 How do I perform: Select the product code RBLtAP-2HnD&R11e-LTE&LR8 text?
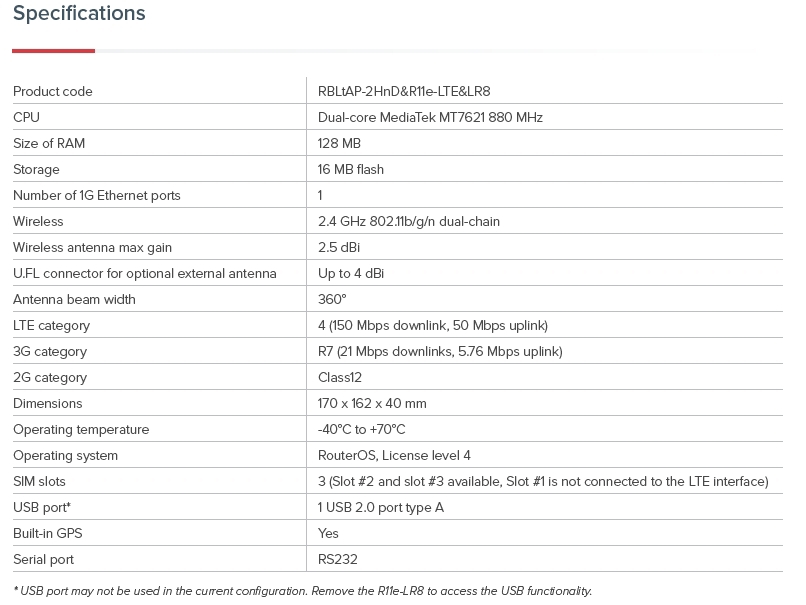(x=404, y=92)
